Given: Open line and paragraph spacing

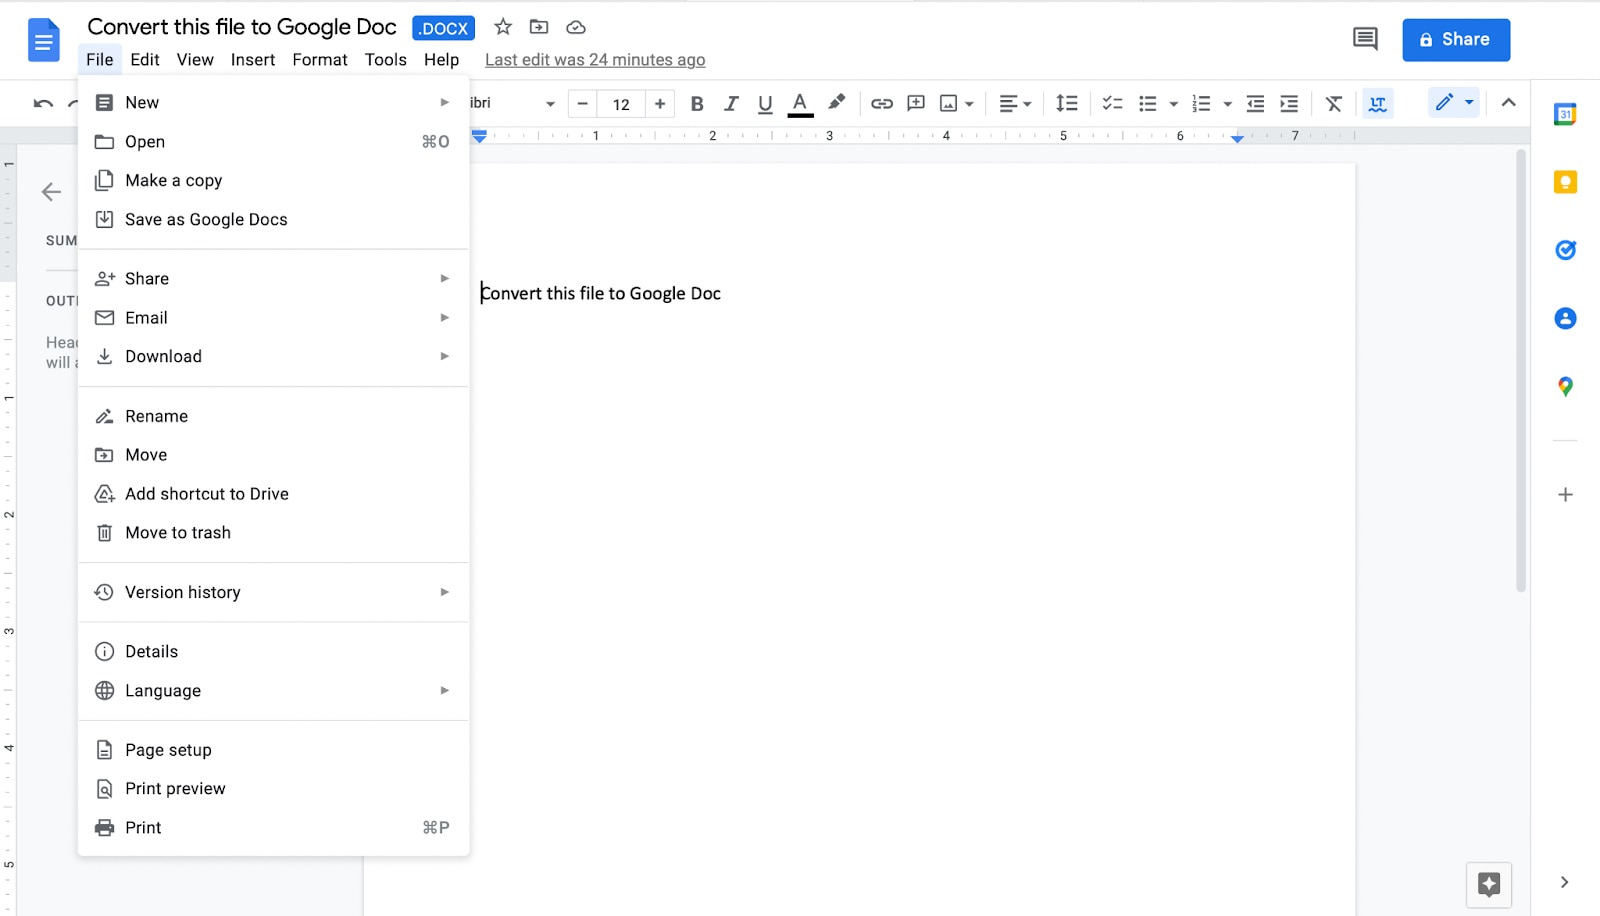Looking at the screenshot, I should pyautogui.click(x=1067, y=103).
